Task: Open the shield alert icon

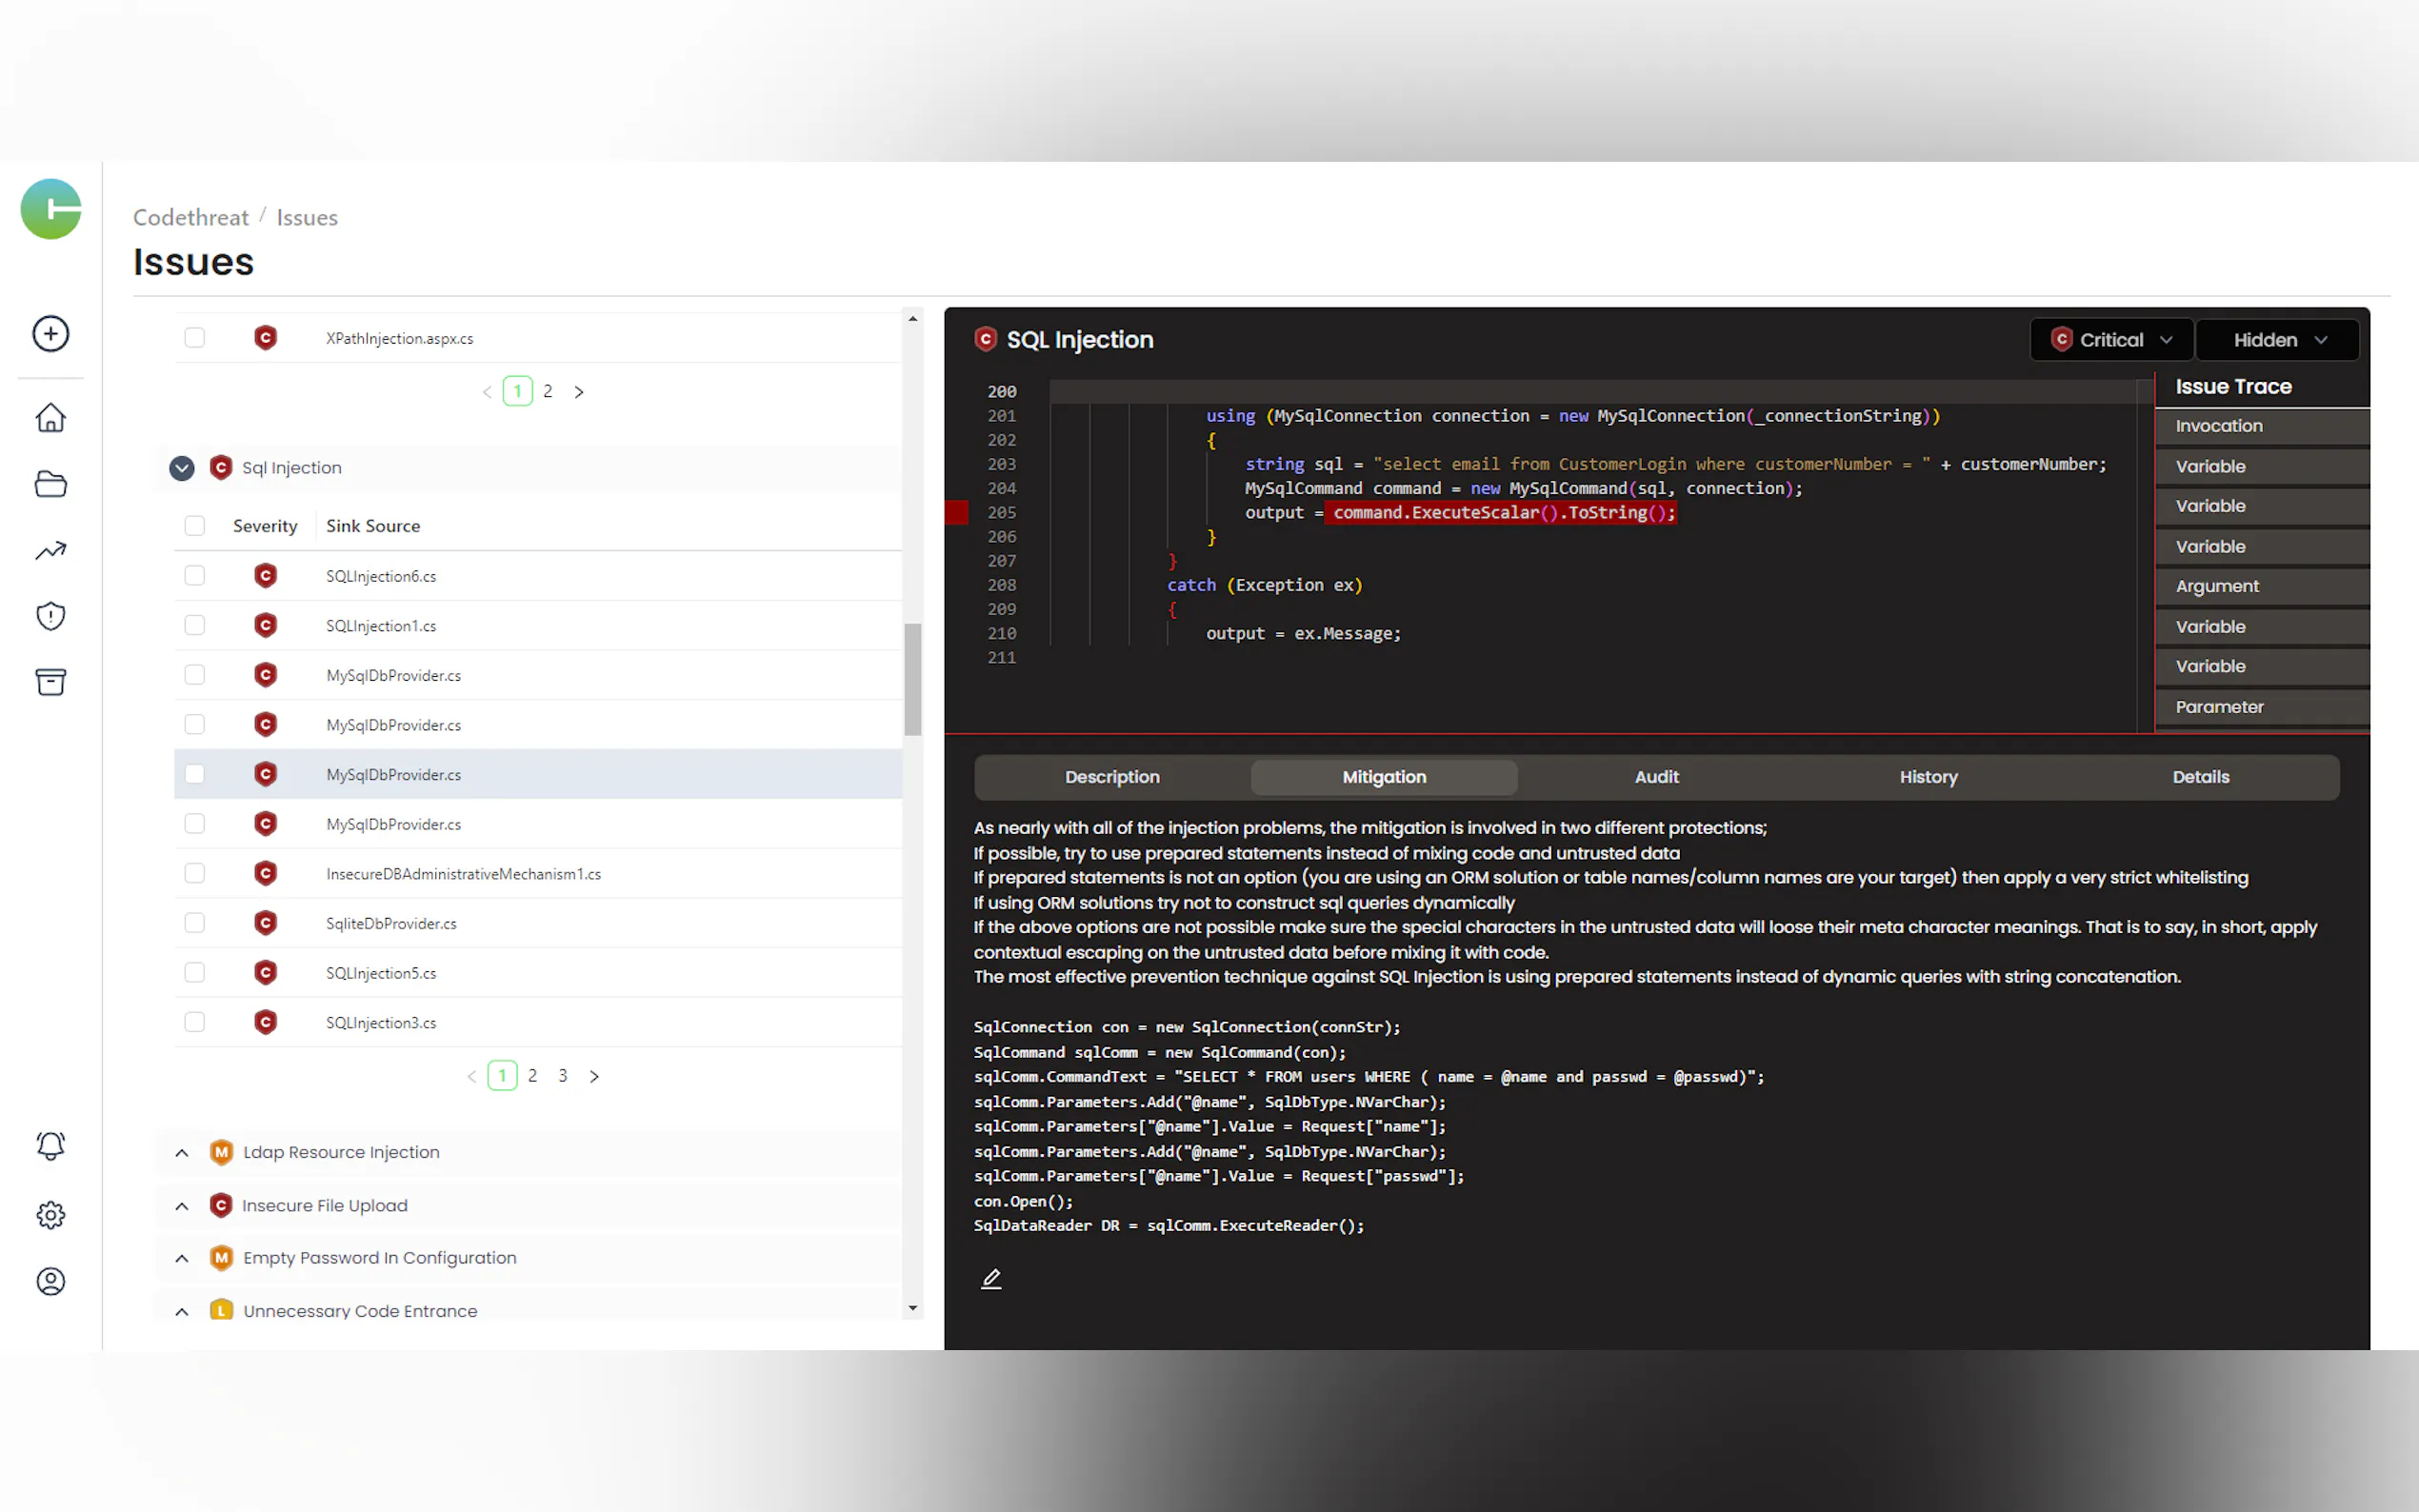Action: 51,616
